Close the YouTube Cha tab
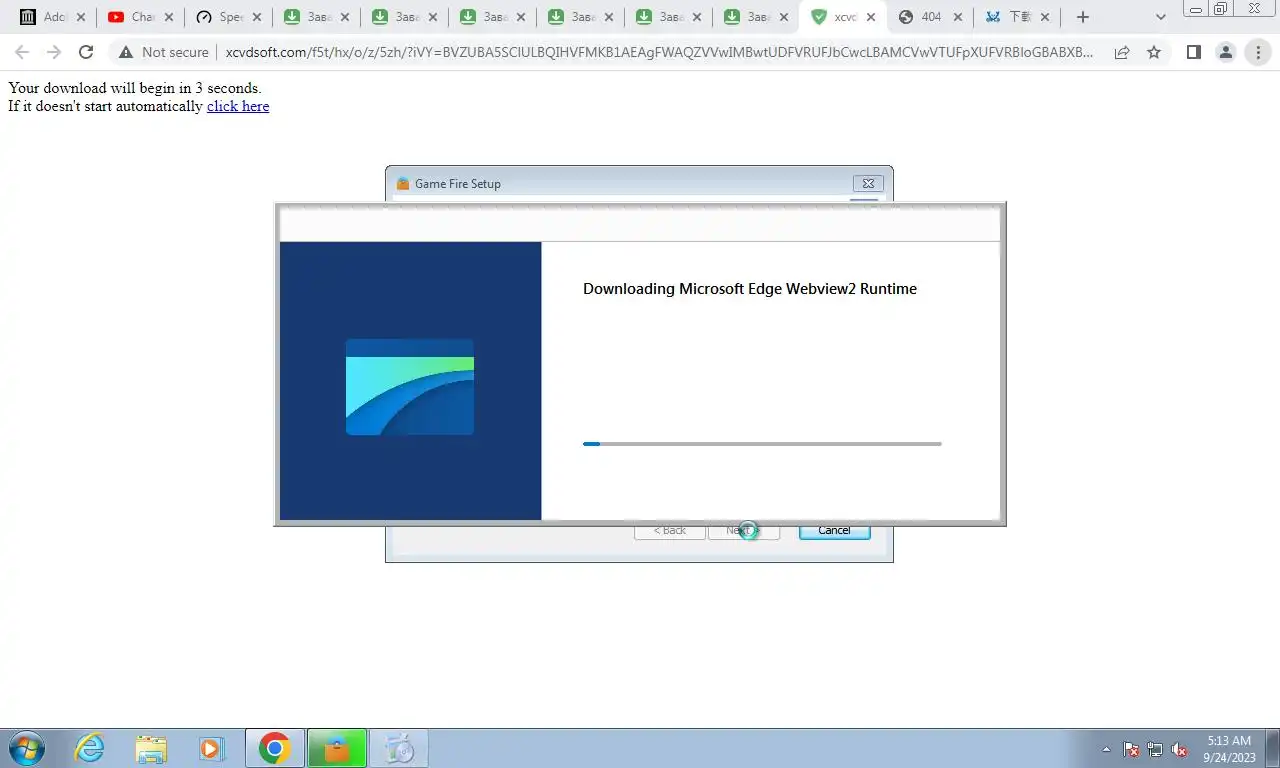 tap(169, 17)
